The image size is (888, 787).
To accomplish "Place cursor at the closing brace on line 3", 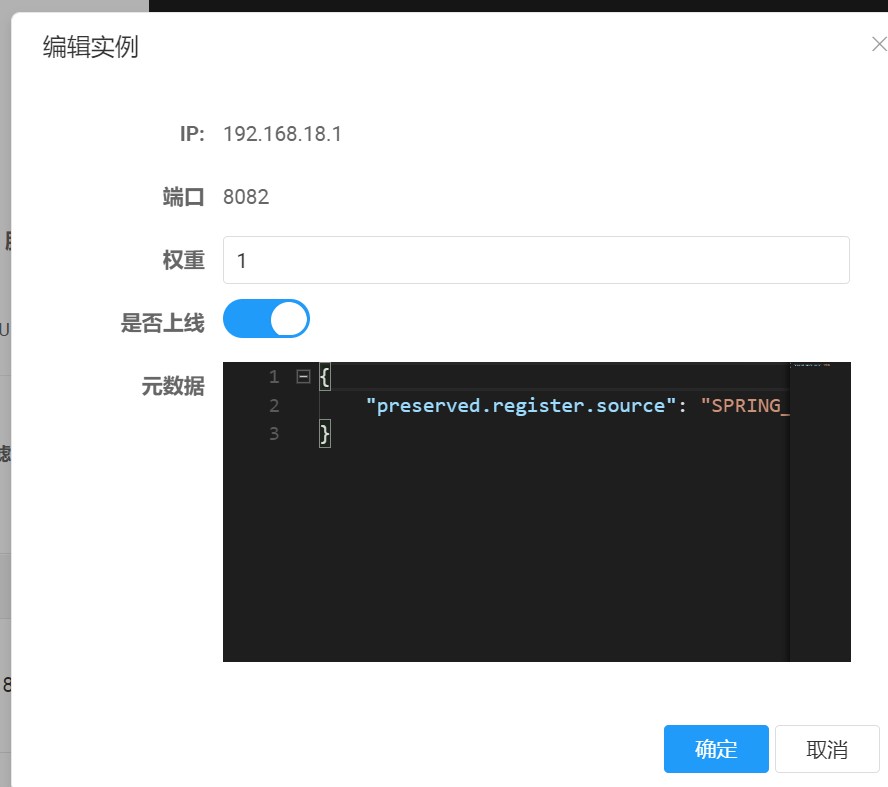I will coord(324,433).
